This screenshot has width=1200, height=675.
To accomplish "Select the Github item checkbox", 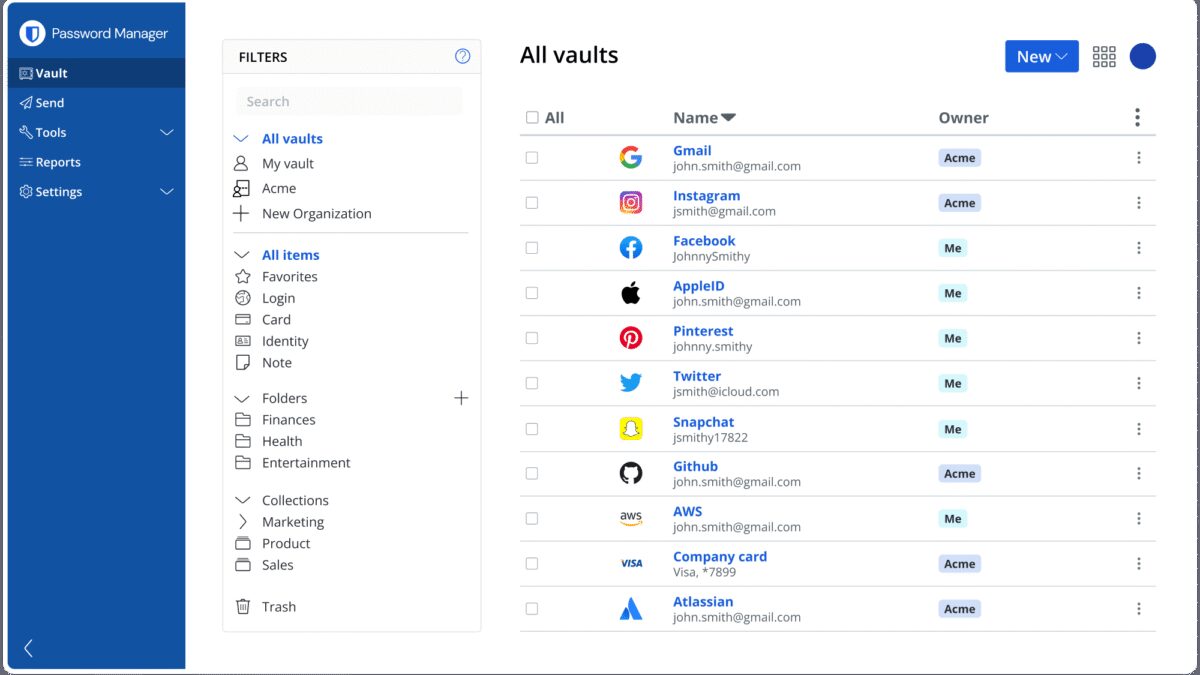I will [x=532, y=473].
